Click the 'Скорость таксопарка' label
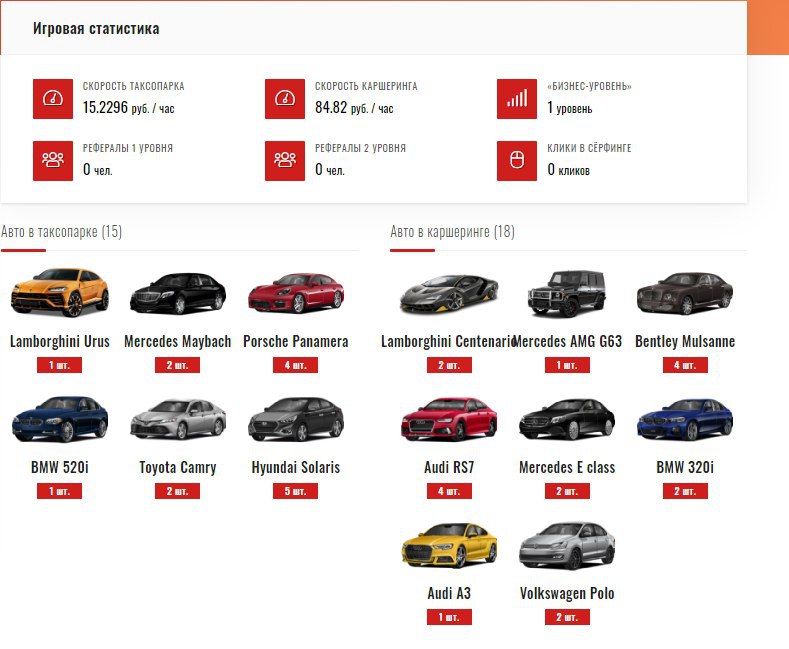789x649 pixels. (133, 86)
